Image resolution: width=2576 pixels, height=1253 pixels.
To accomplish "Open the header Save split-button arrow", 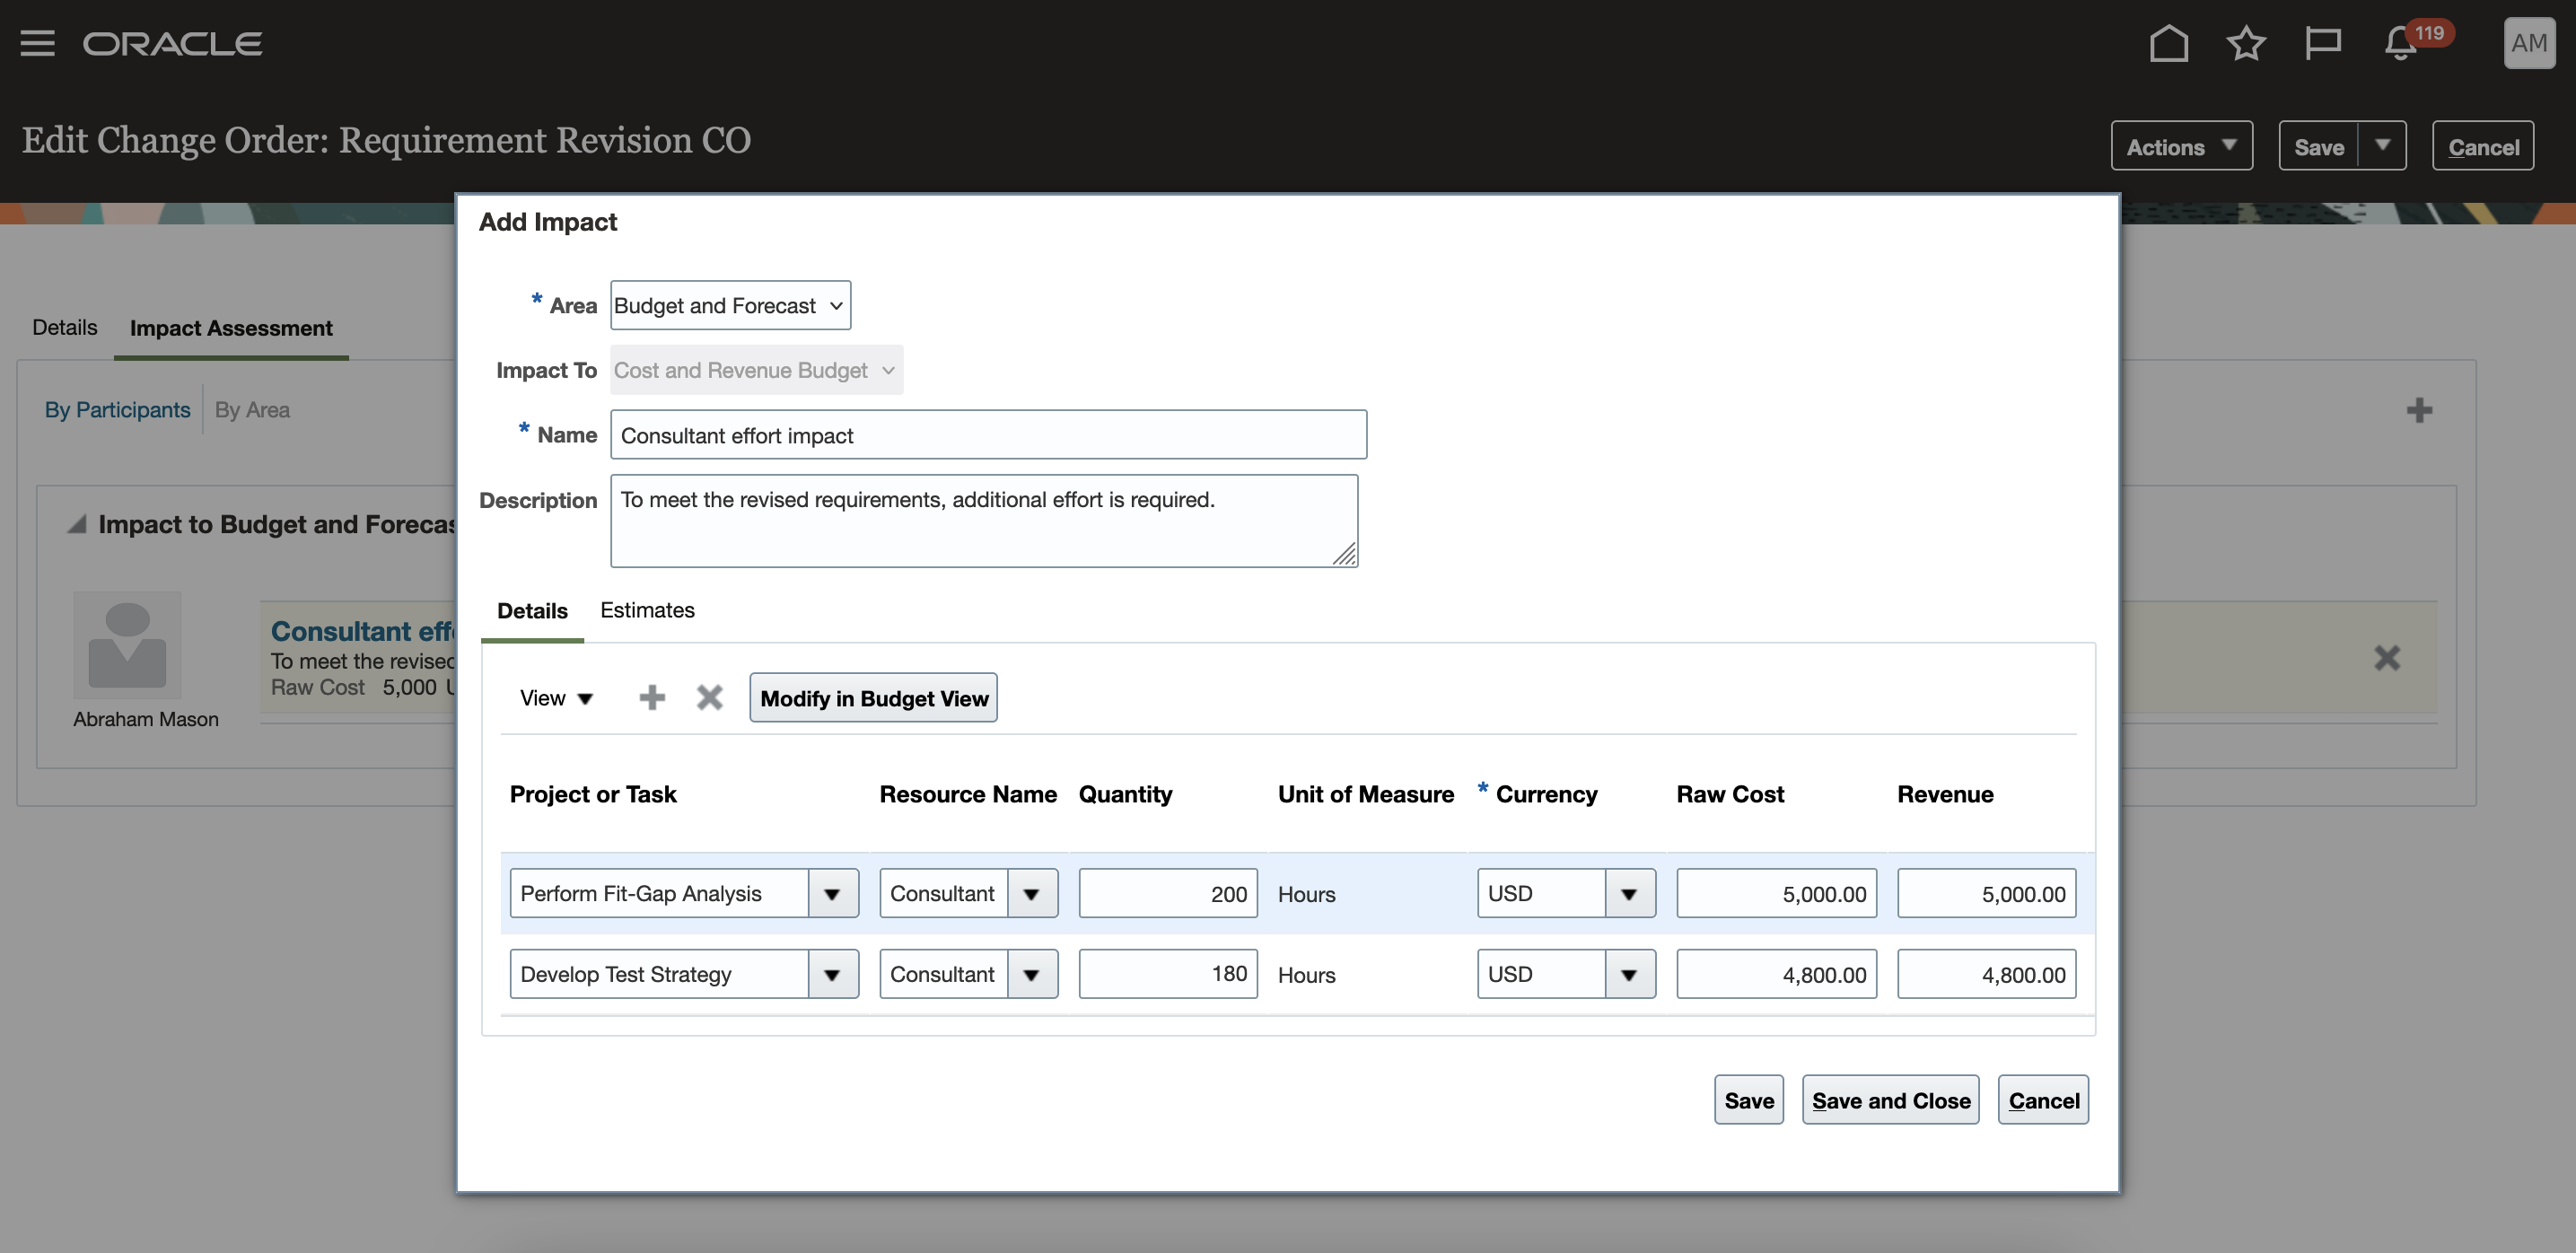I will pyautogui.click(x=2382, y=146).
